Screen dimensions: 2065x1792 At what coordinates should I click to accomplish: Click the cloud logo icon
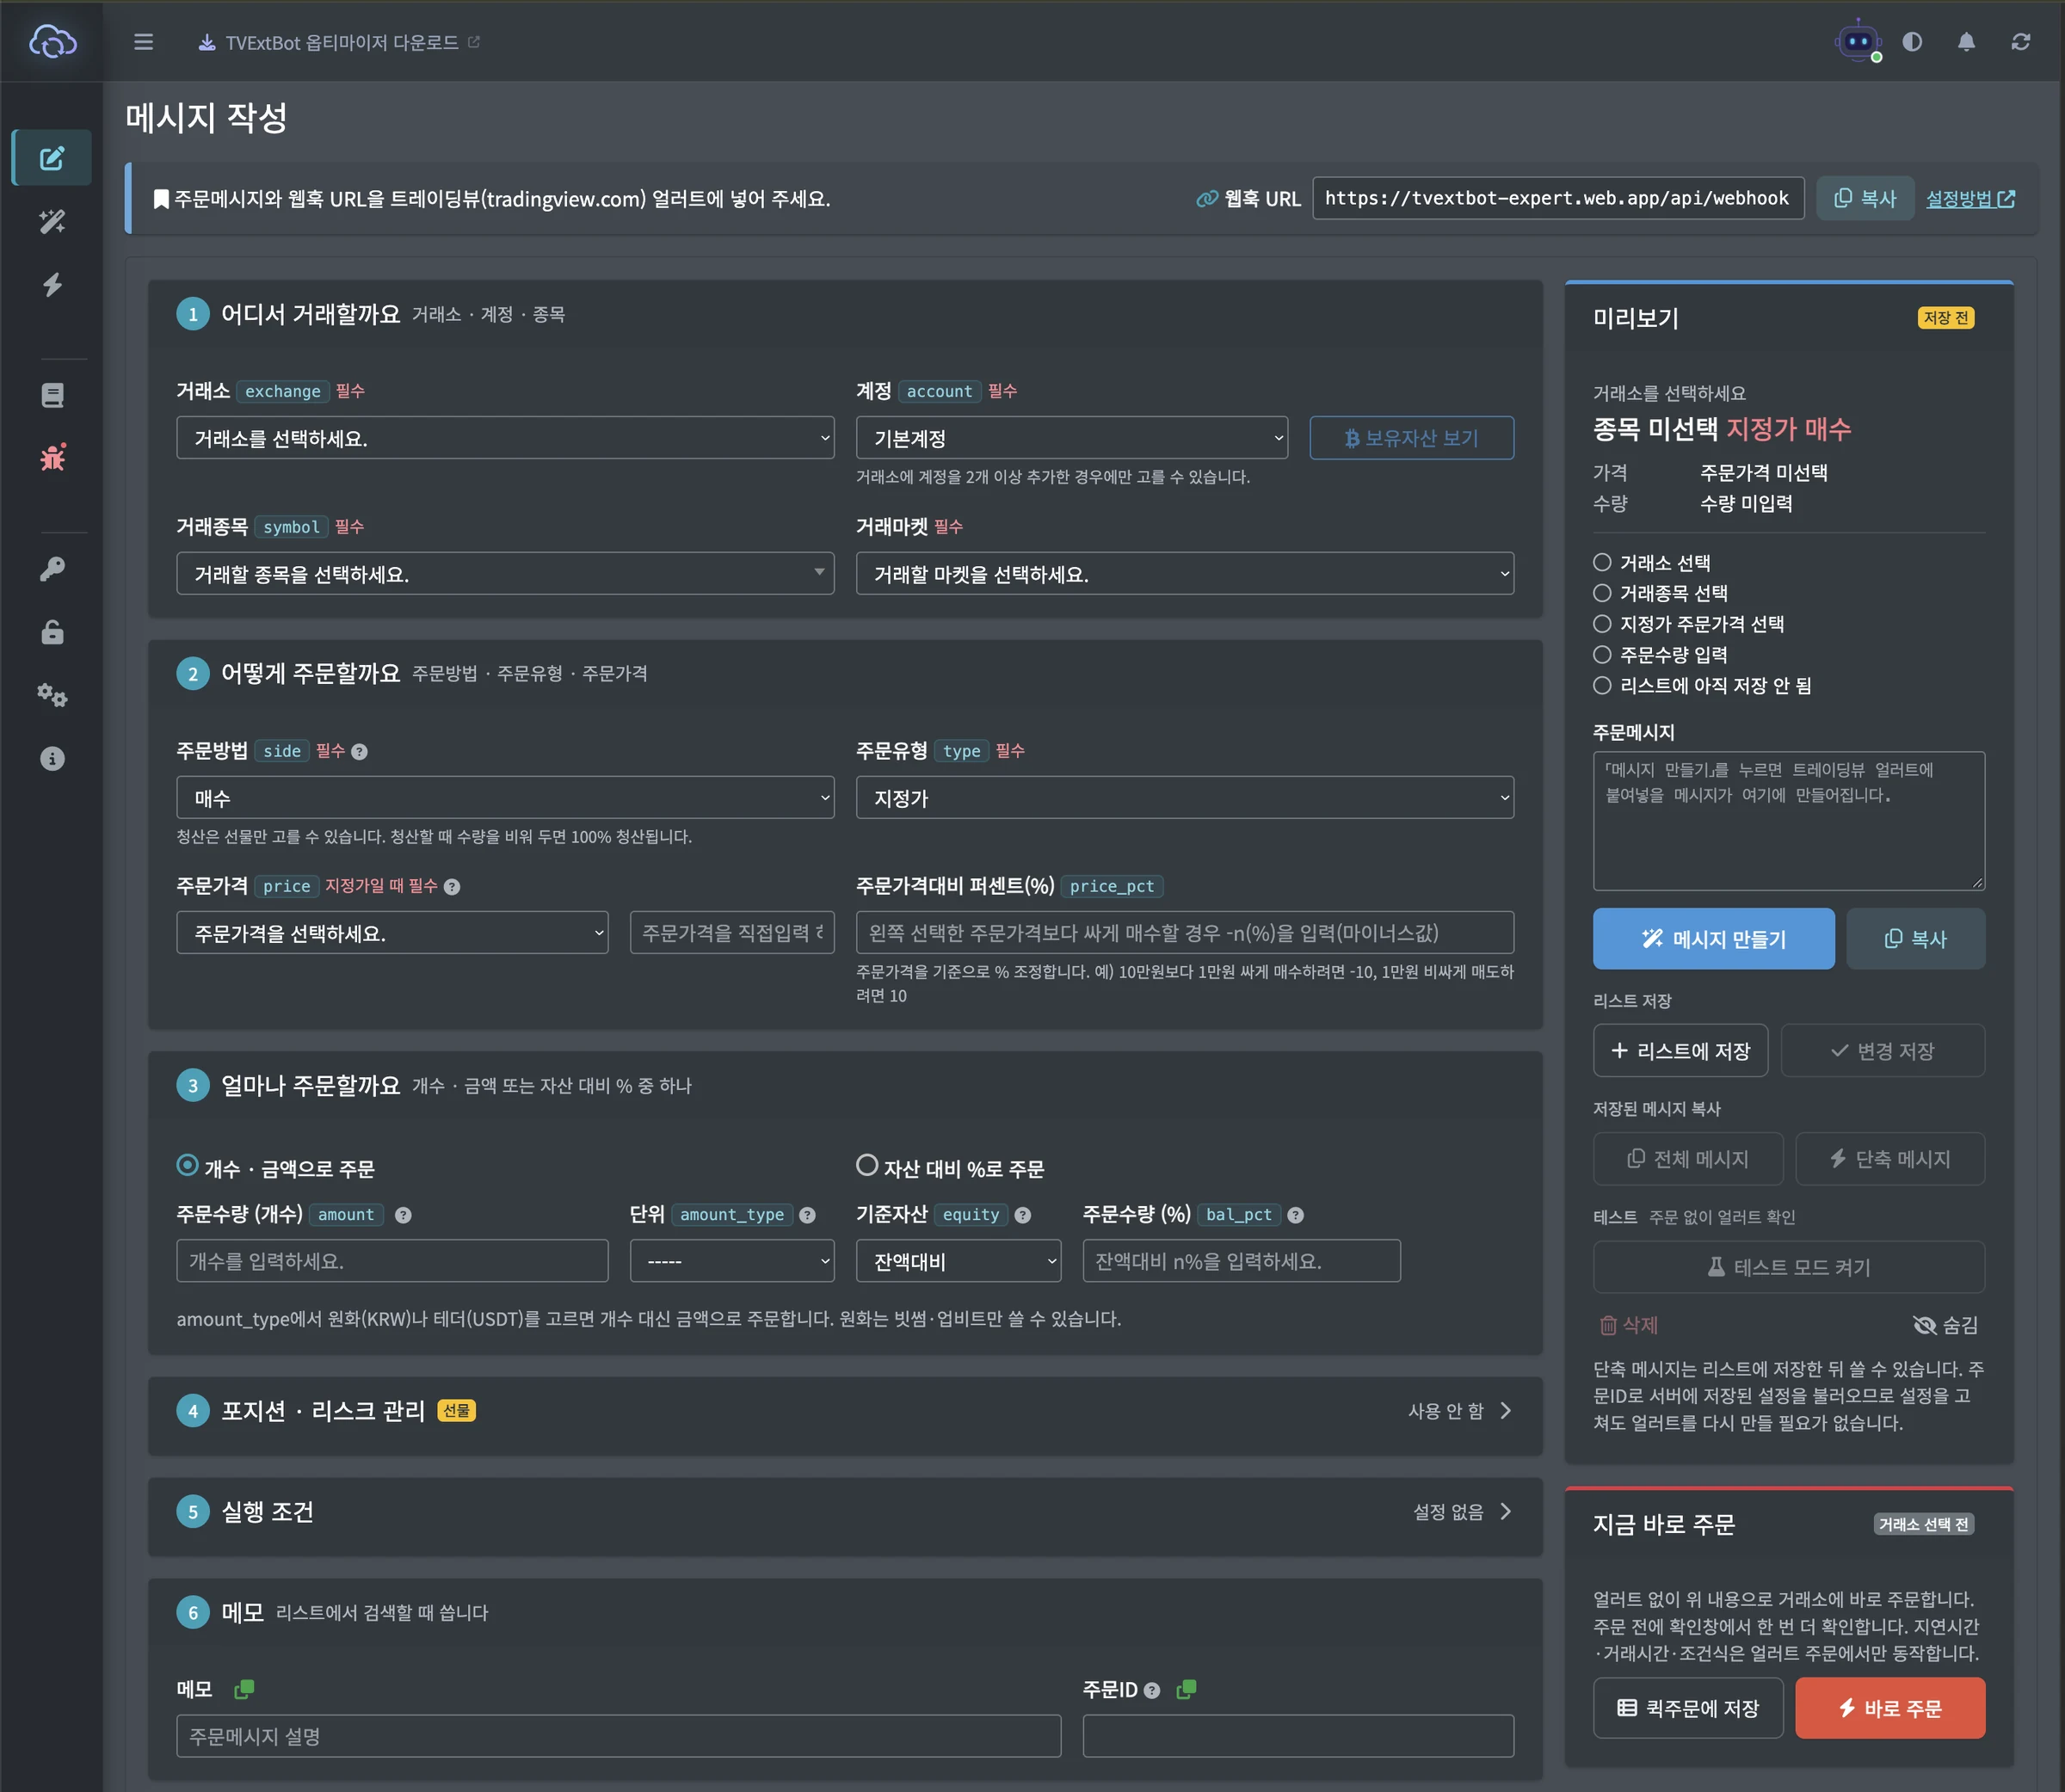point(52,42)
